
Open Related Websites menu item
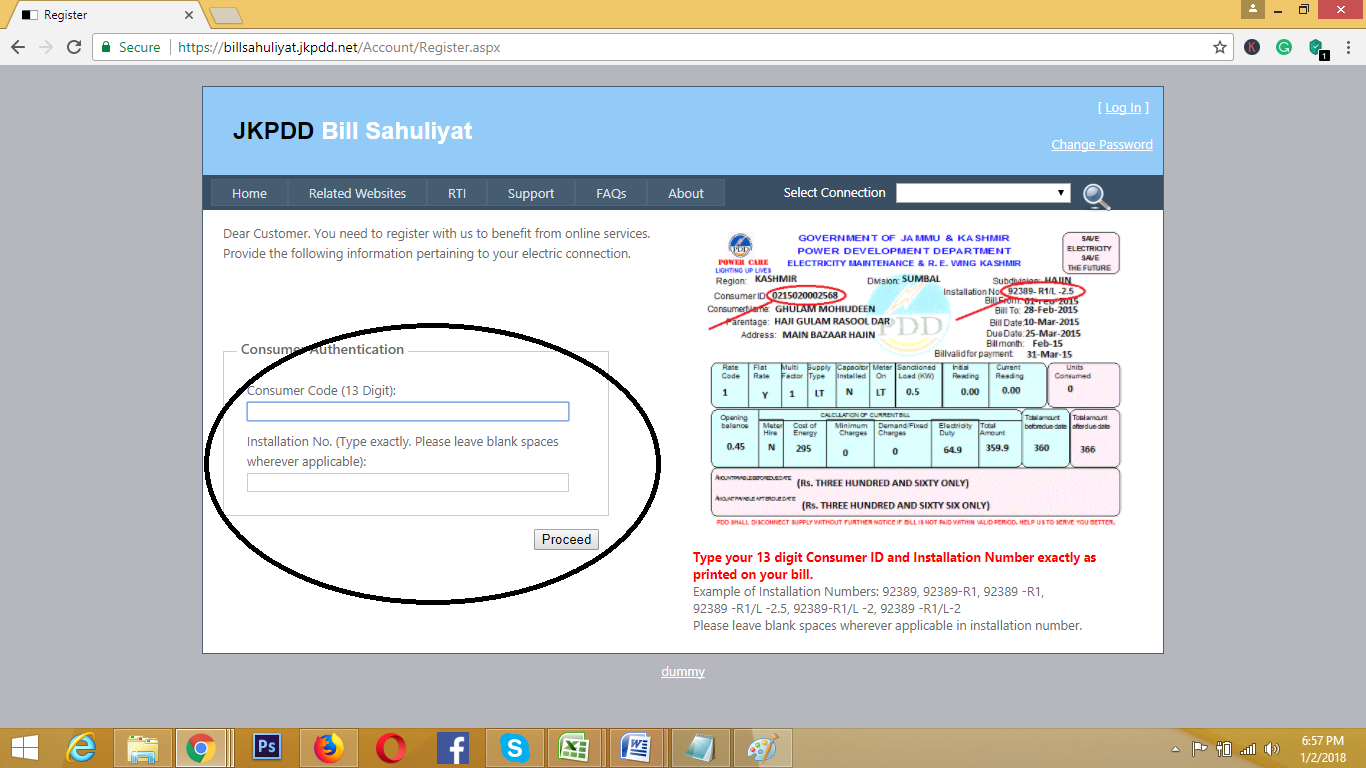point(357,194)
